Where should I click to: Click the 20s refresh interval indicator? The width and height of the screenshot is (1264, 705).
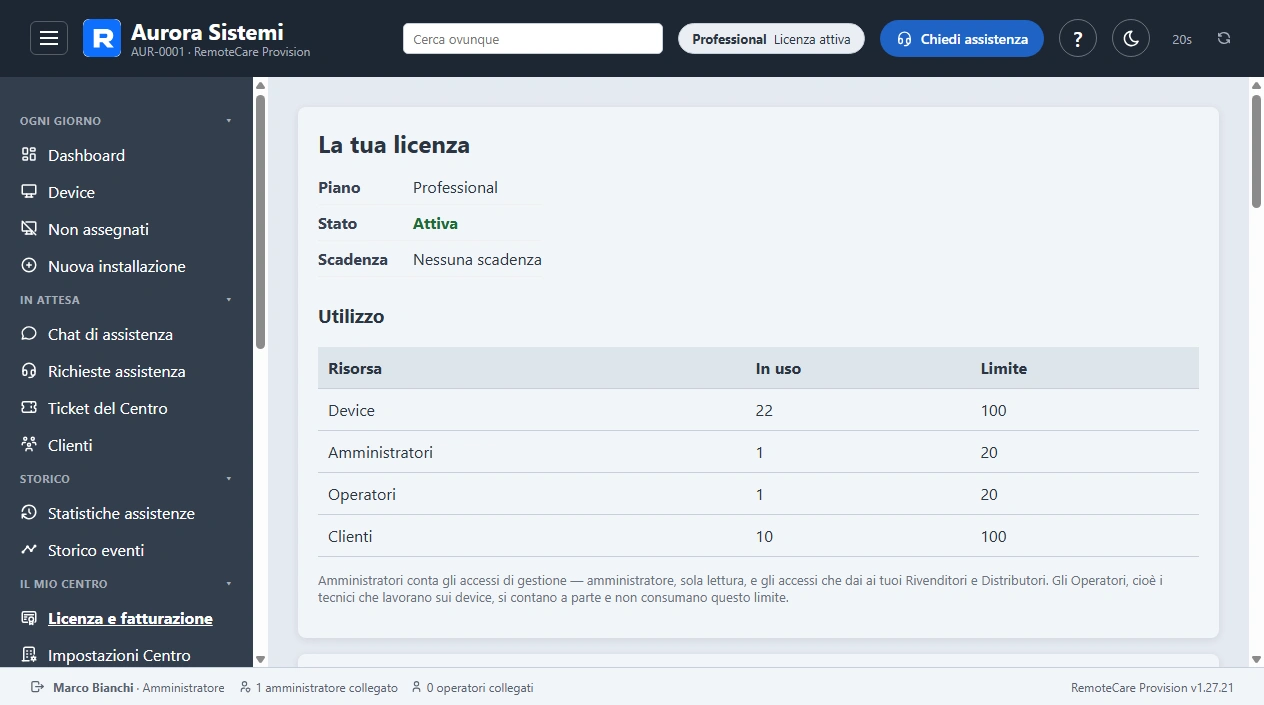pos(1182,39)
